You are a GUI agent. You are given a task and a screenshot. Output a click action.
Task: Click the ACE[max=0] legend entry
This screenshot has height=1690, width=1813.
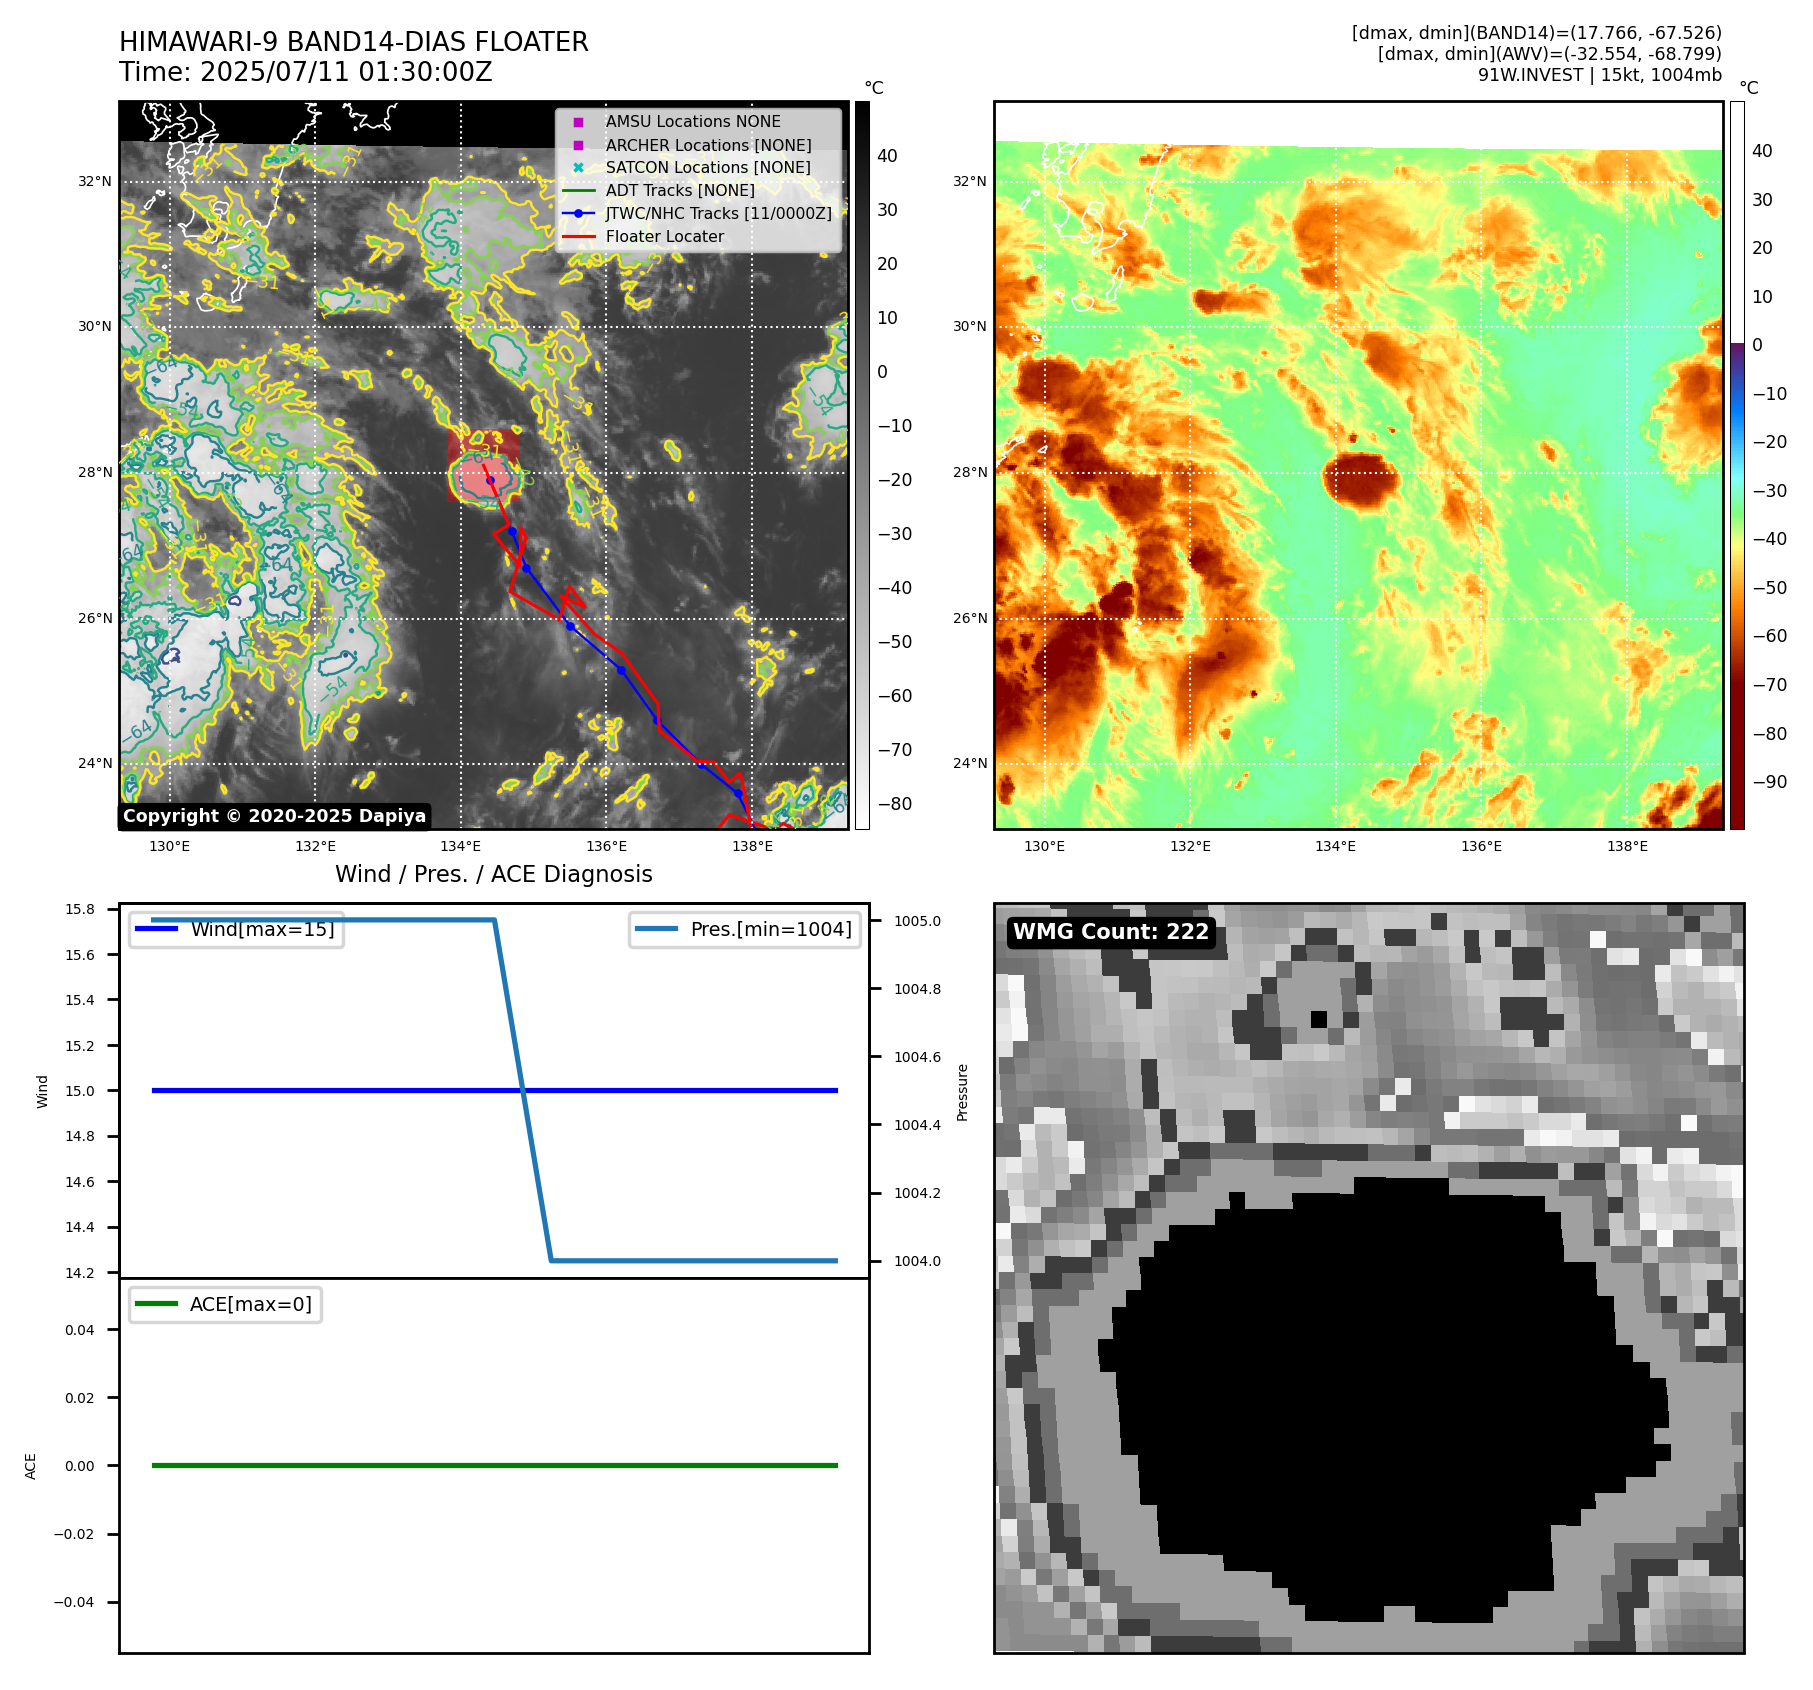pos(225,1304)
